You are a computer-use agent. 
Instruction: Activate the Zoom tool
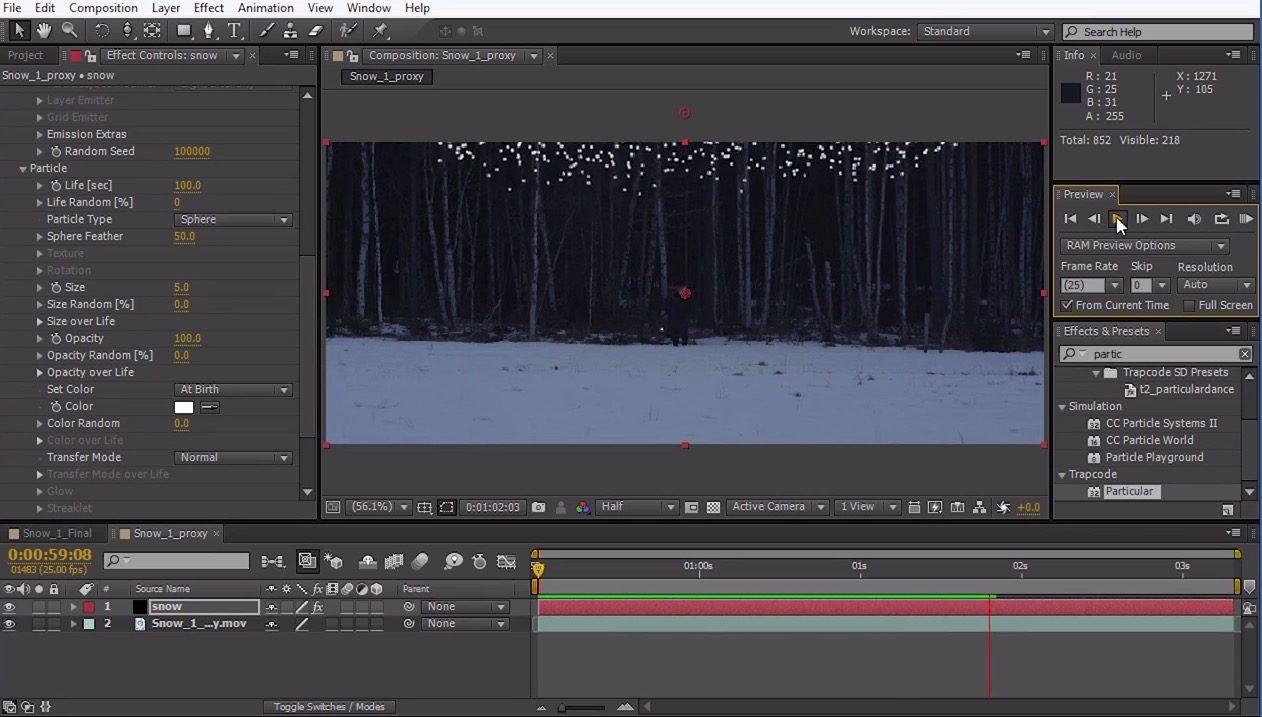(70, 30)
